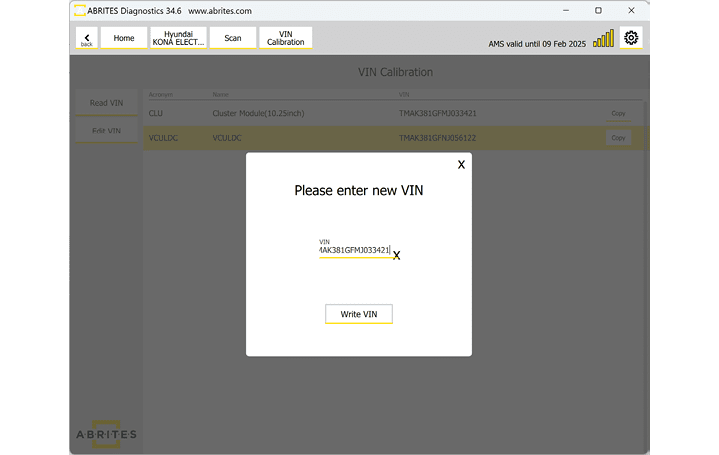The height and width of the screenshot is (455, 719).
Task: Click inside the VIN text field
Action: coord(354,251)
